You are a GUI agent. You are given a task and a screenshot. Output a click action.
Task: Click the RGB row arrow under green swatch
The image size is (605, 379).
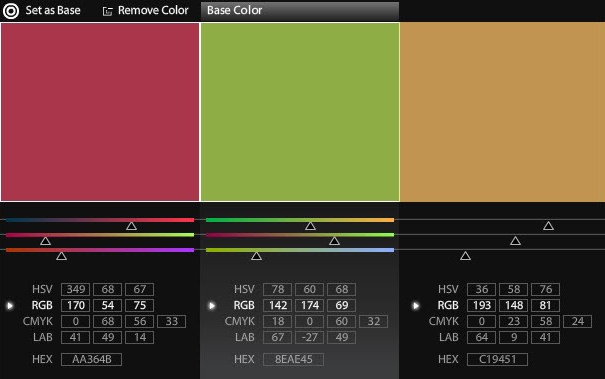click(212, 306)
